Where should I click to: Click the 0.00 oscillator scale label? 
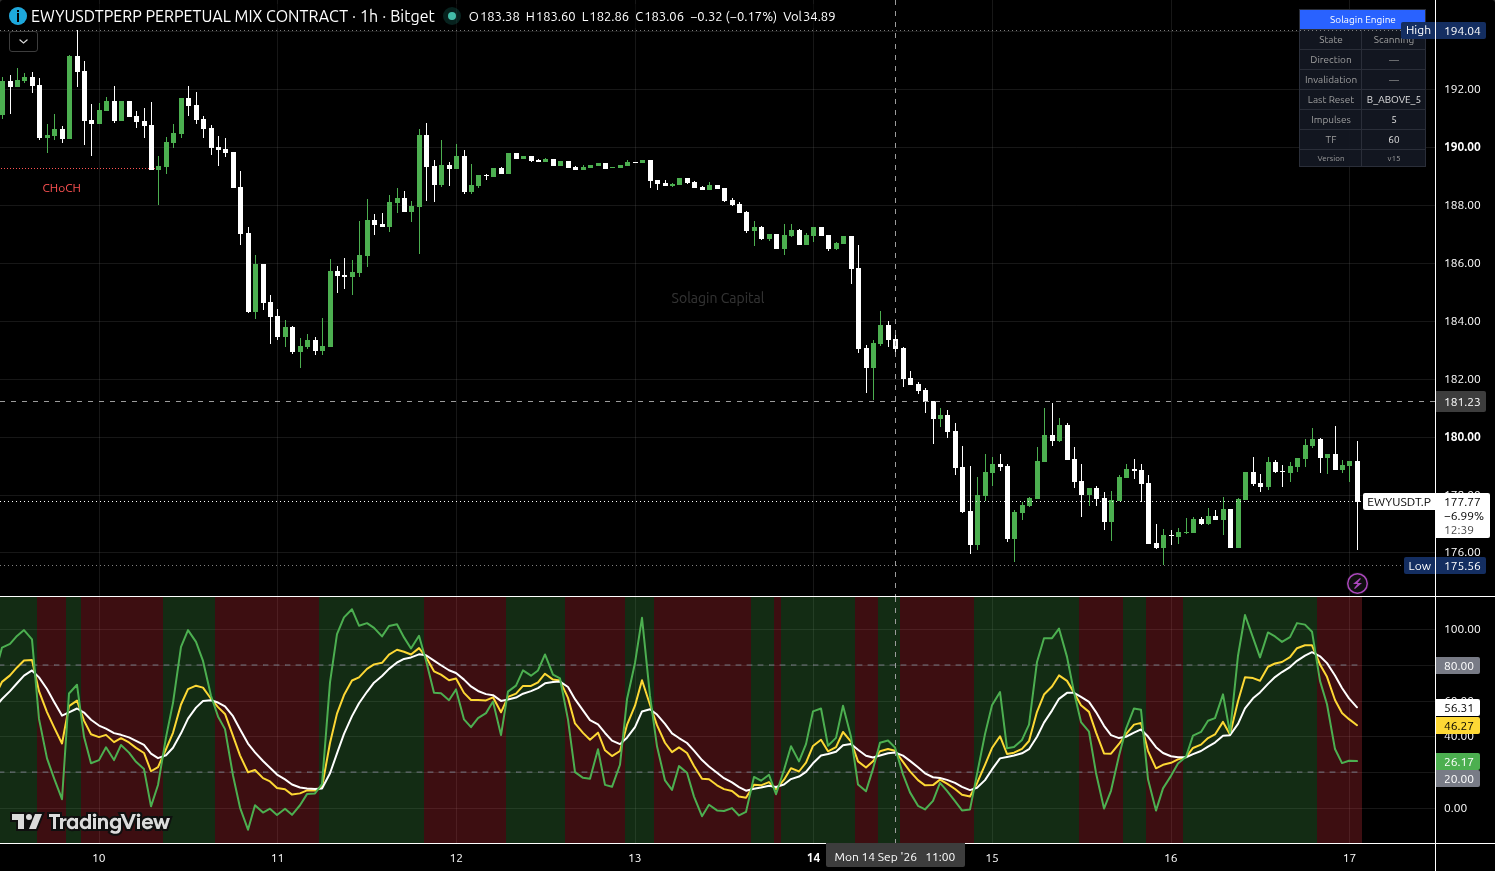[1455, 808]
